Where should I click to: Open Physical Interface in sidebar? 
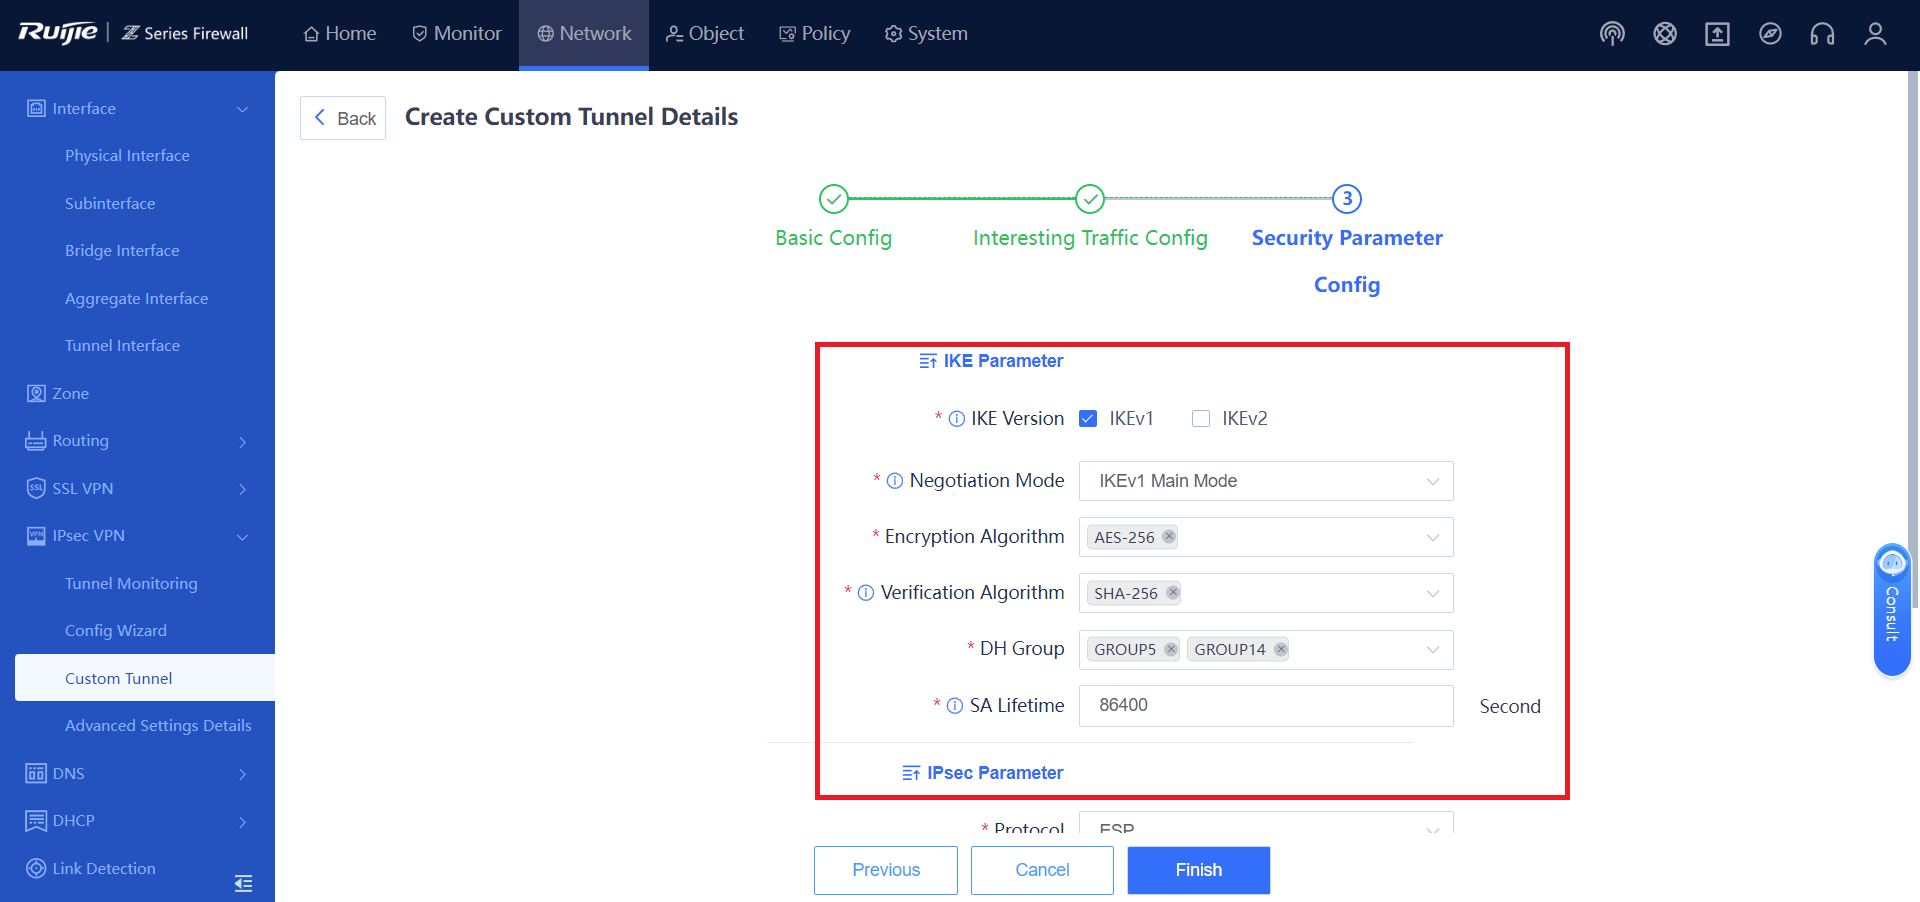(127, 156)
